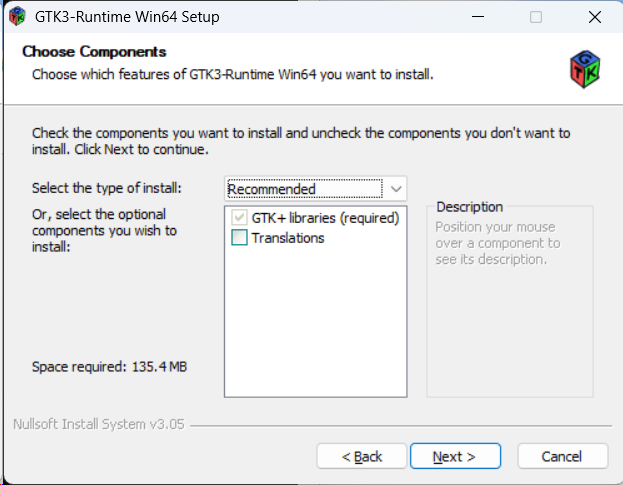This screenshot has width=623, height=485.
Task: Click the GTK+ libraries (required) checkbox
Action: [x=239, y=218]
